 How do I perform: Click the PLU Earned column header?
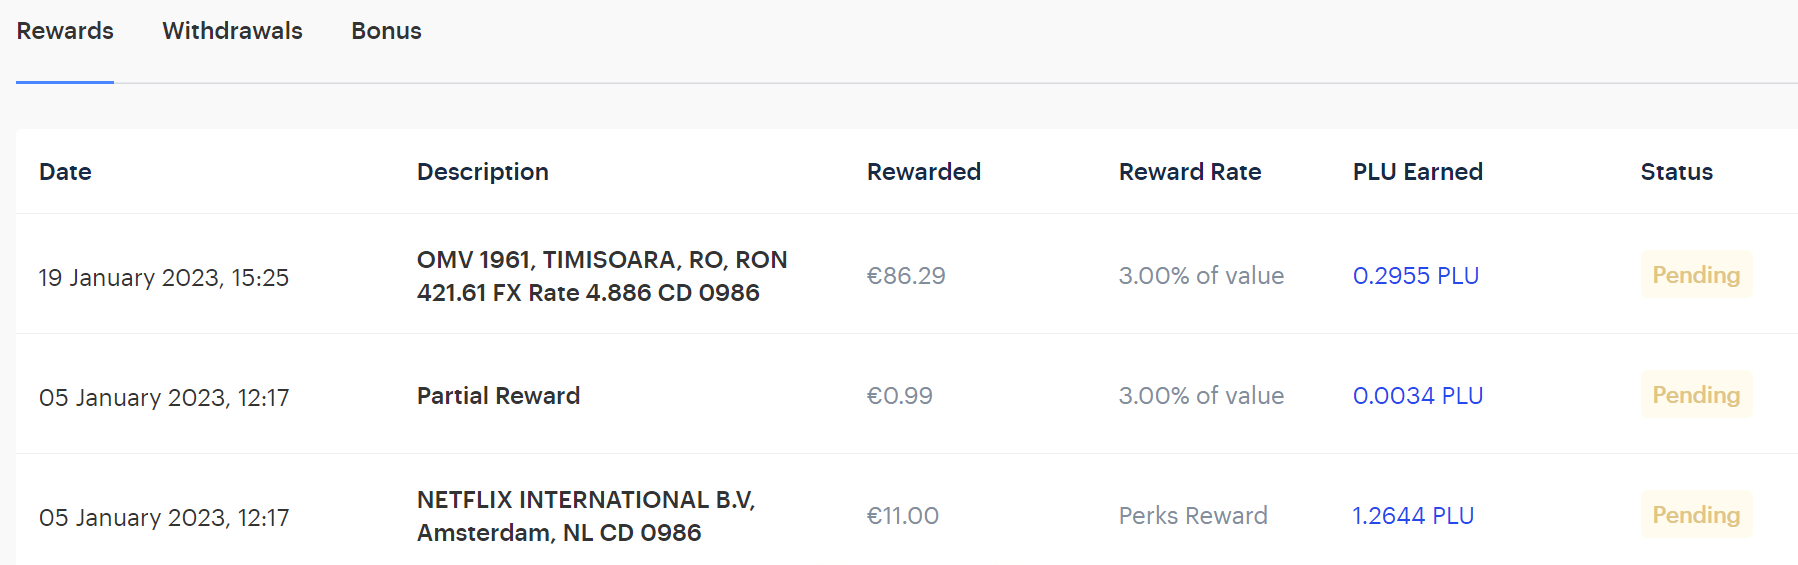click(x=1417, y=172)
